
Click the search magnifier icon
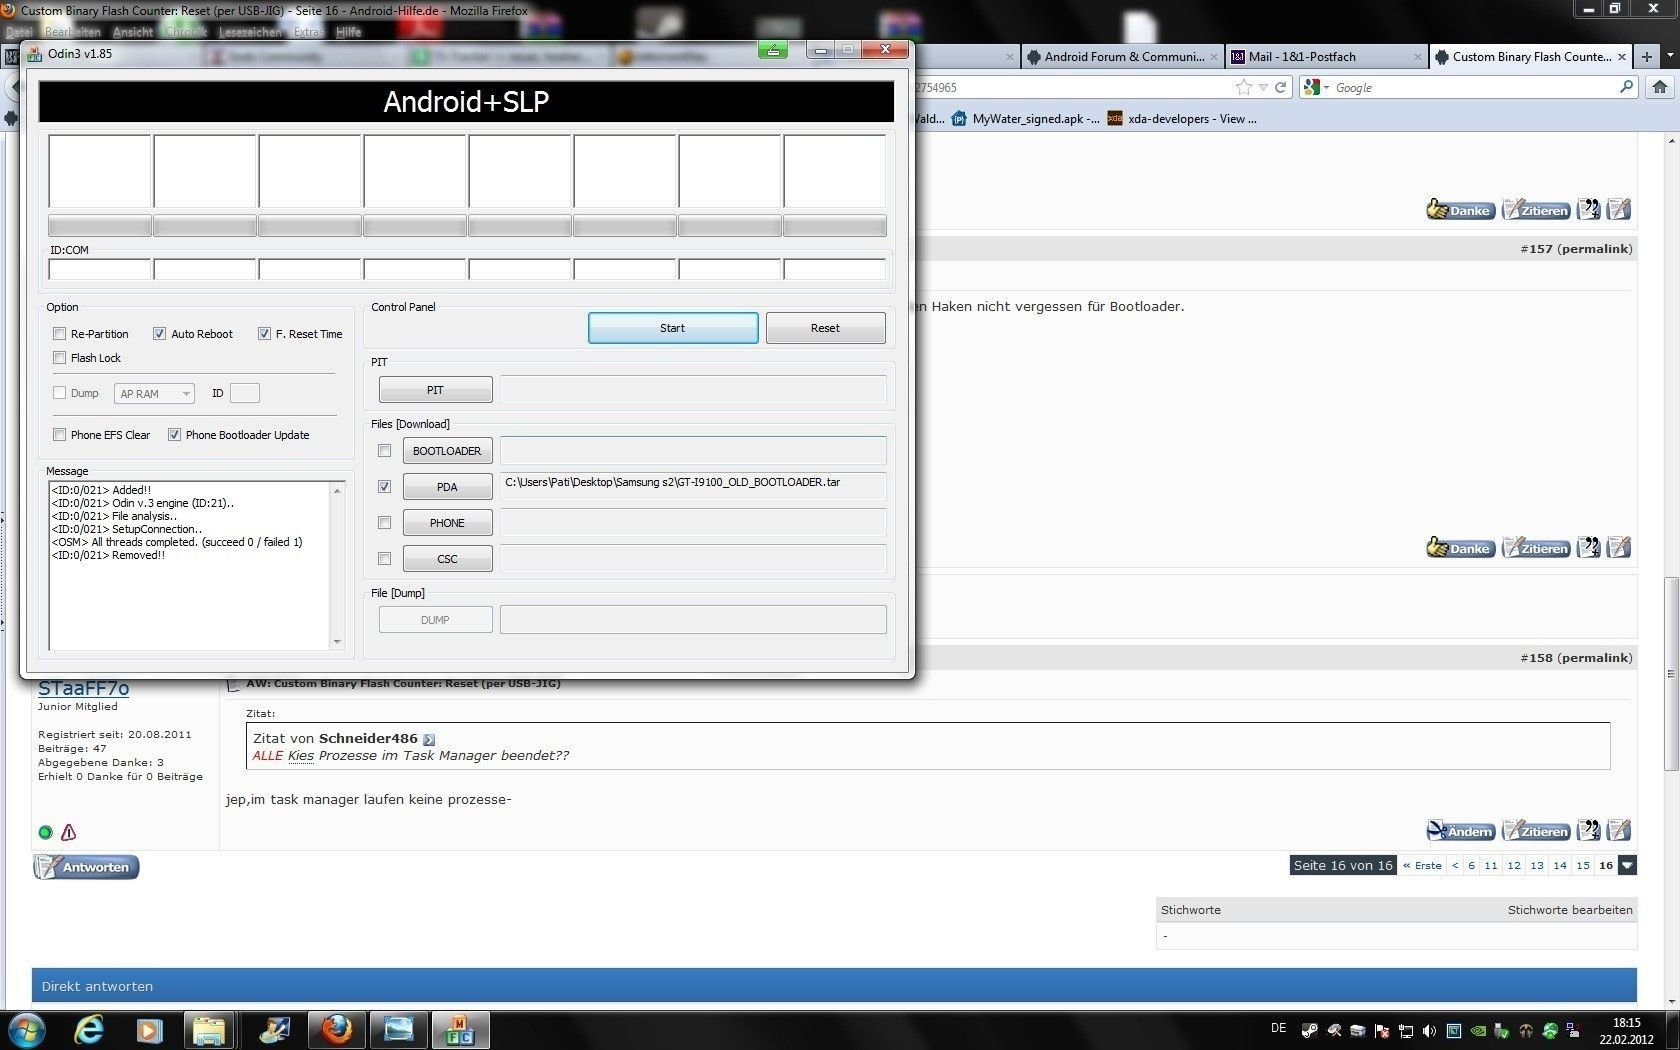tap(1626, 87)
